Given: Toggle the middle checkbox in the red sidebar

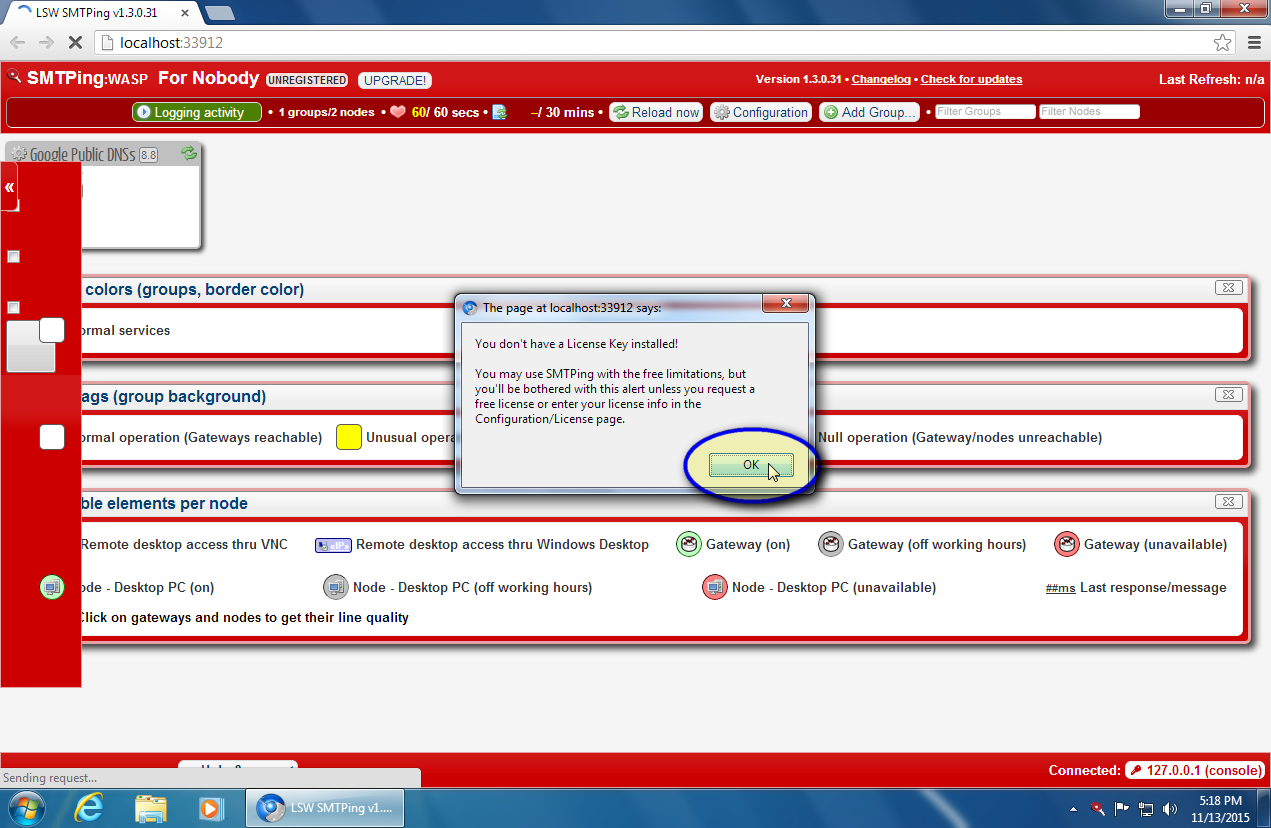Looking at the screenshot, I should 14,257.
